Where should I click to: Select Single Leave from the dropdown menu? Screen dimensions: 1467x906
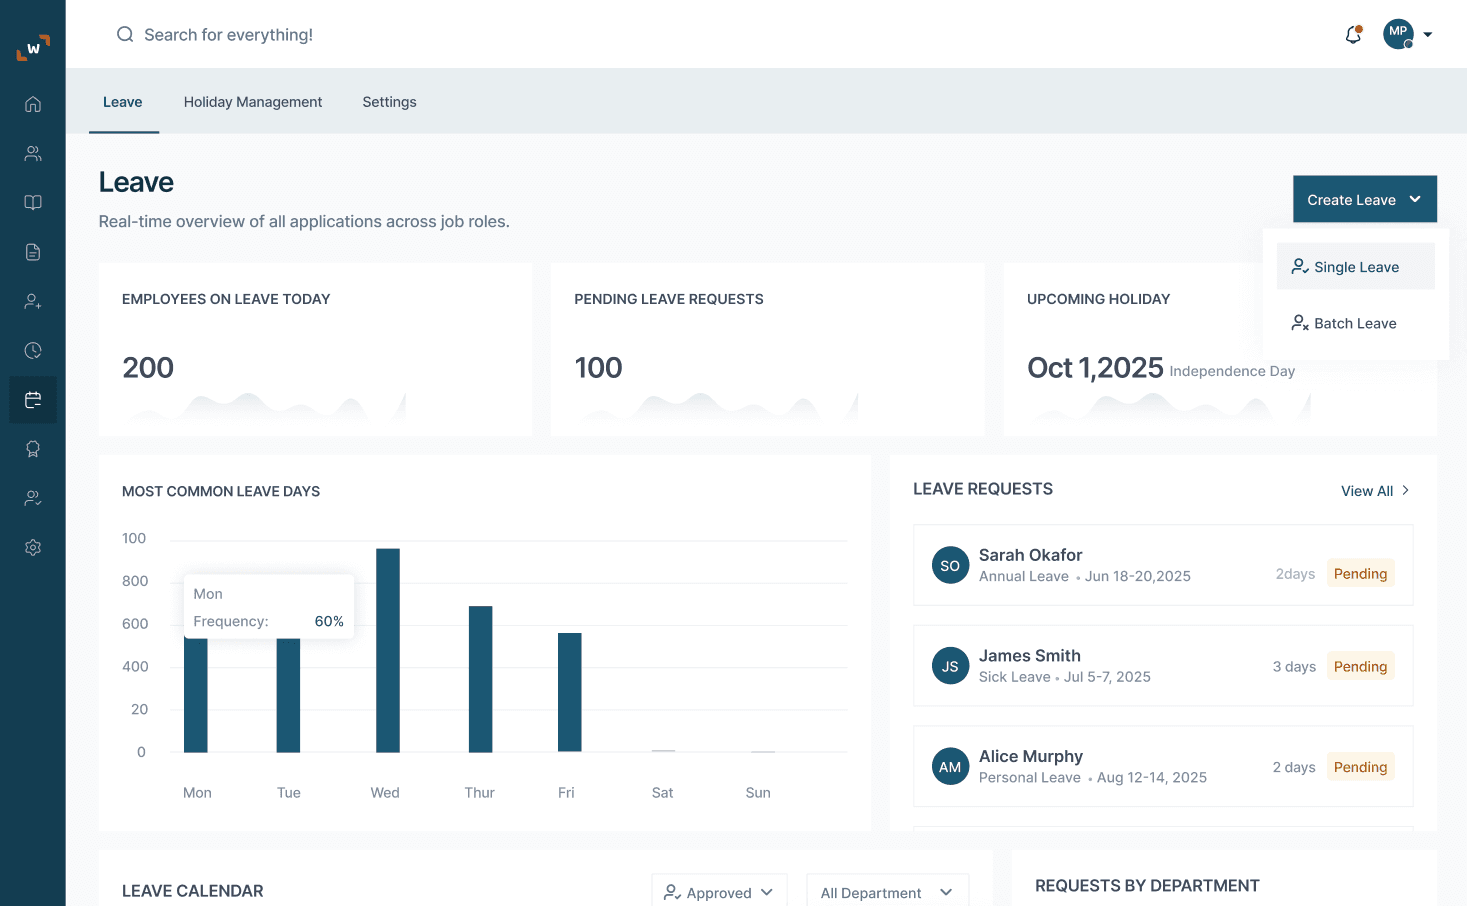click(x=1355, y=266)
